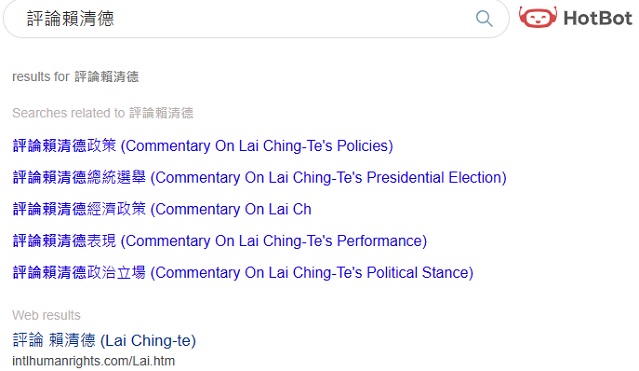Open the truncated 評論賴清德經濟政策 related search
This screenshot has width=639, height=371.
point(162,209)
